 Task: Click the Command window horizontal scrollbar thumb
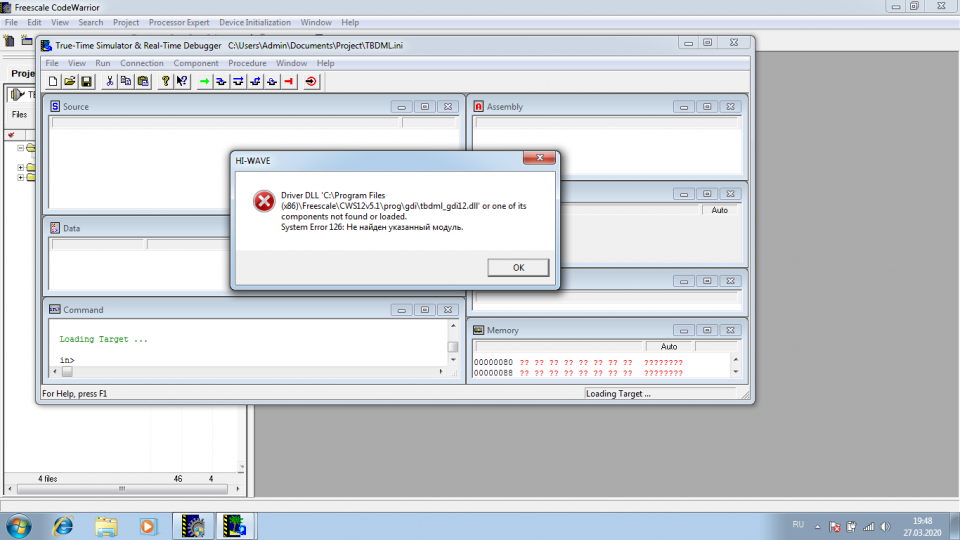(x=67, y=371)
